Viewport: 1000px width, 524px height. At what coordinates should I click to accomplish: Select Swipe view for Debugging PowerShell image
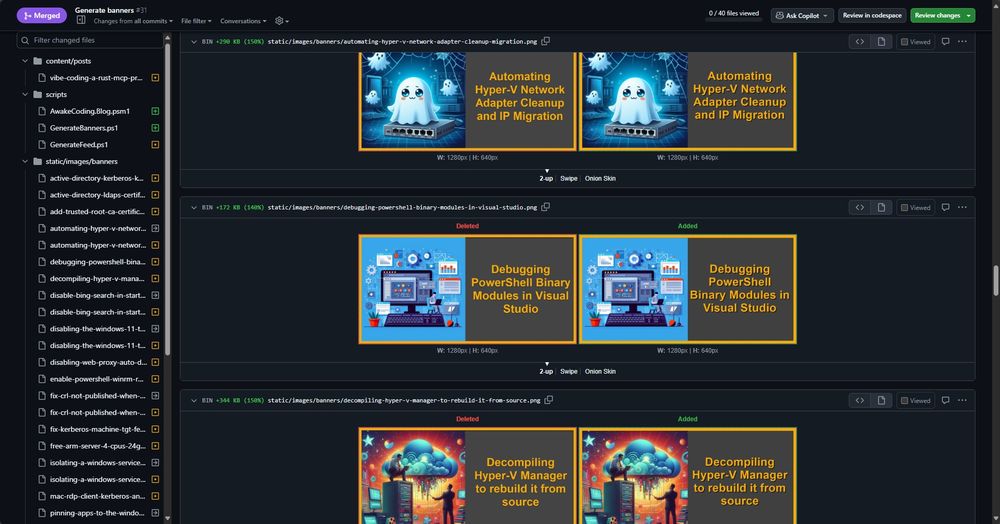coord(568,372)
